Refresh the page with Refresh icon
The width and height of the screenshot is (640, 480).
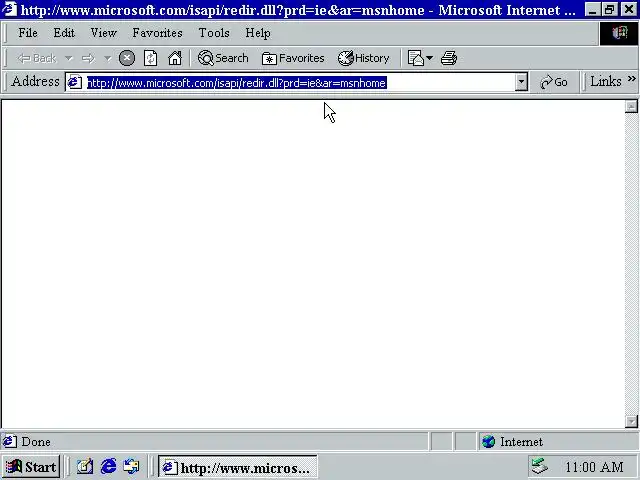click(150, 58)
